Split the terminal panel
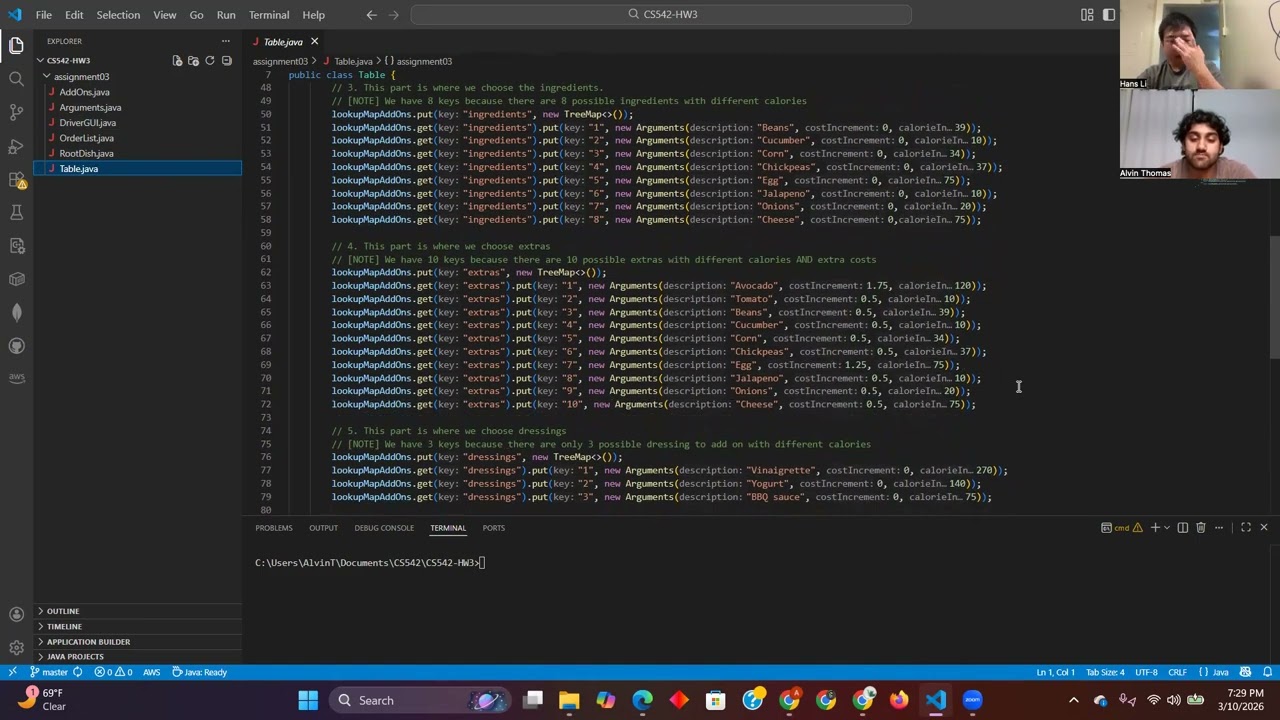 [1183, 528]
